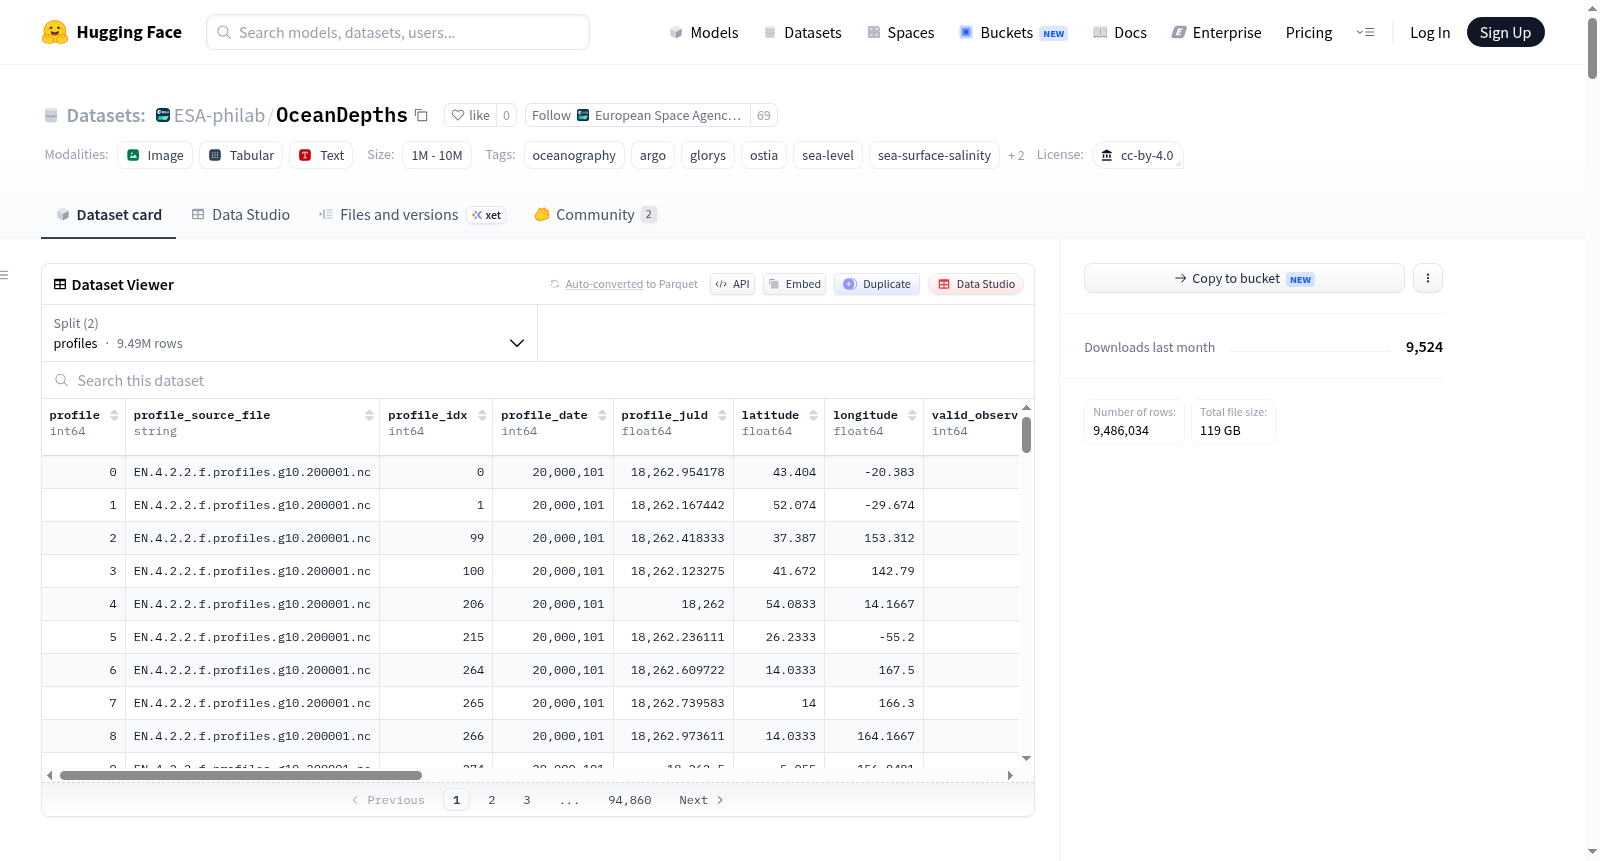Focus the Search this dataset field
The image size is (1600, 861).
click(x=538, y=380)
